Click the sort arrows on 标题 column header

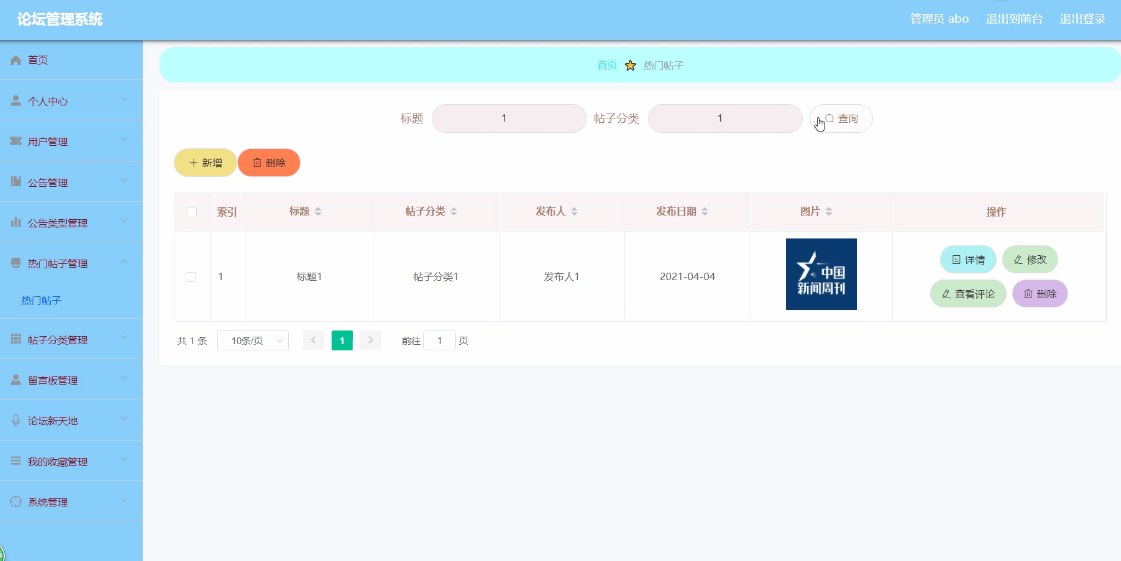pyautogui.click(x=318, y=212)
